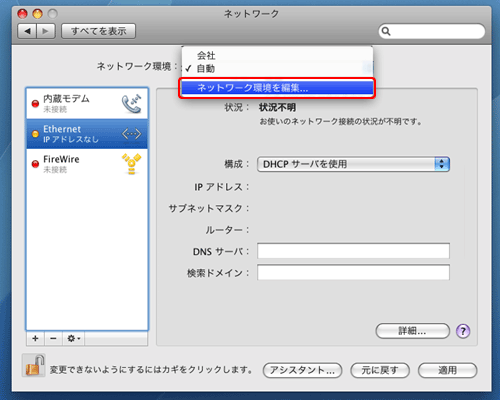Click the 元に戻す button
Viewport: 500px width, 400px height.
coord(380,370)
